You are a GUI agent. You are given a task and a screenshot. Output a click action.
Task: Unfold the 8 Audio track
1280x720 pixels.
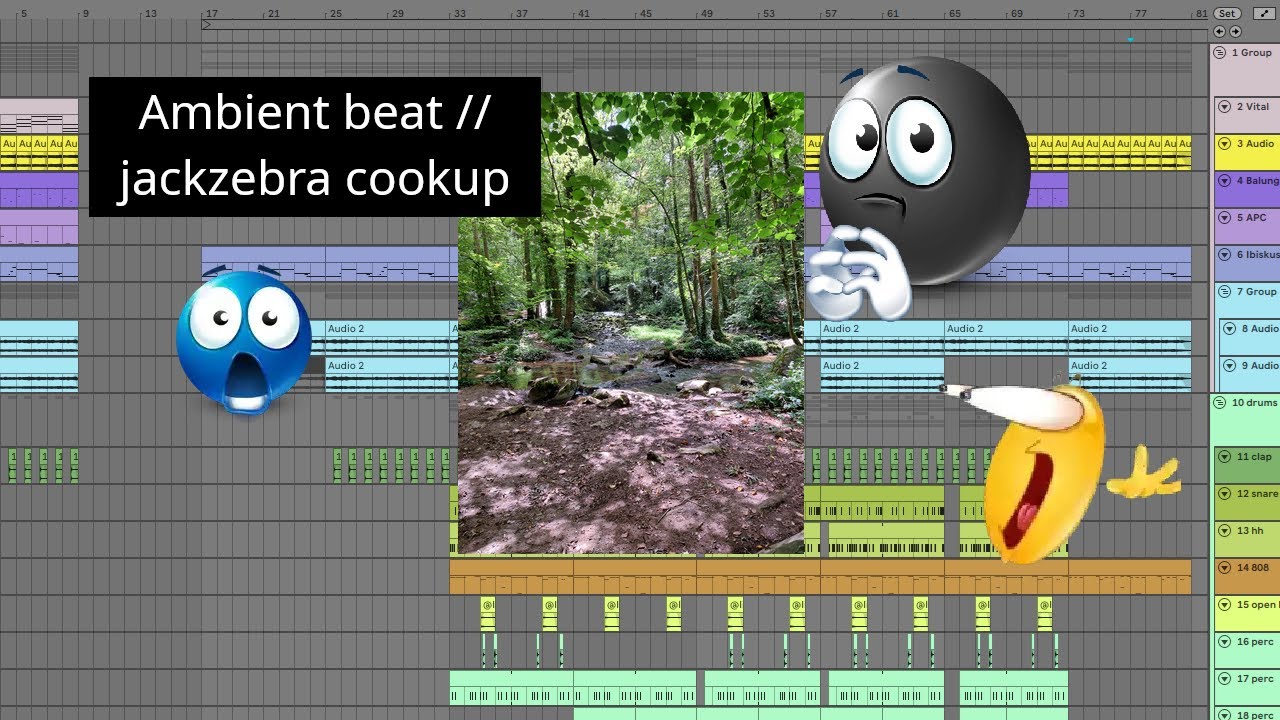click(x=1229, y=328)
